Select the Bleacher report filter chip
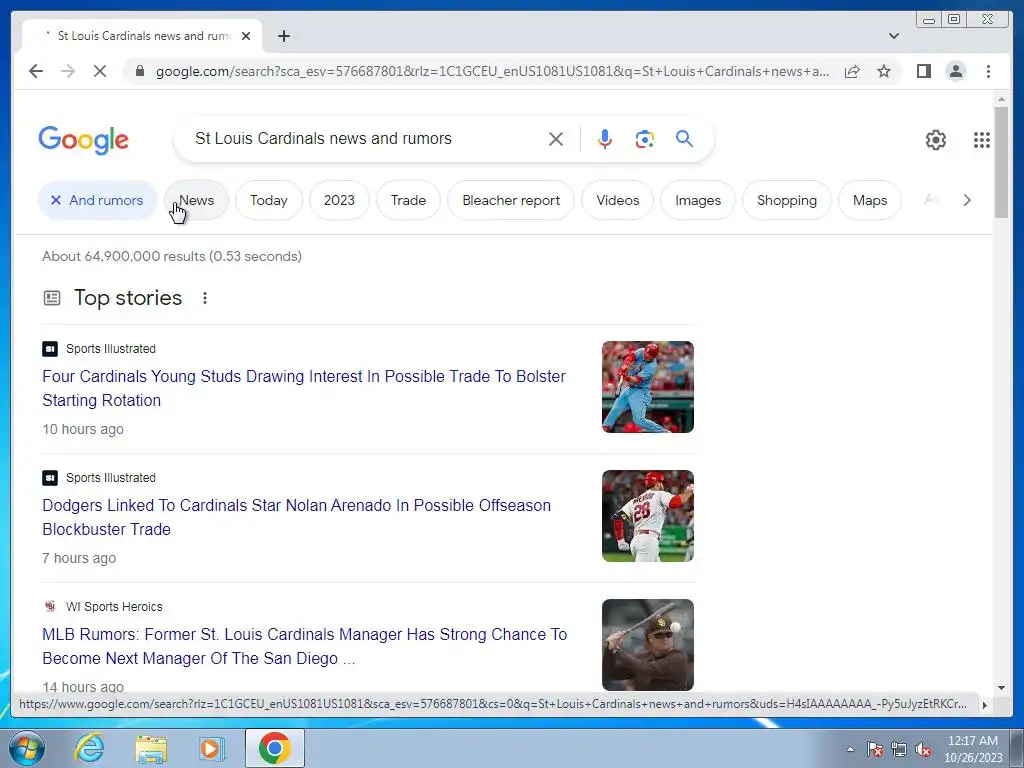Viewport: 1024px width, 768px height. point(511,200)
